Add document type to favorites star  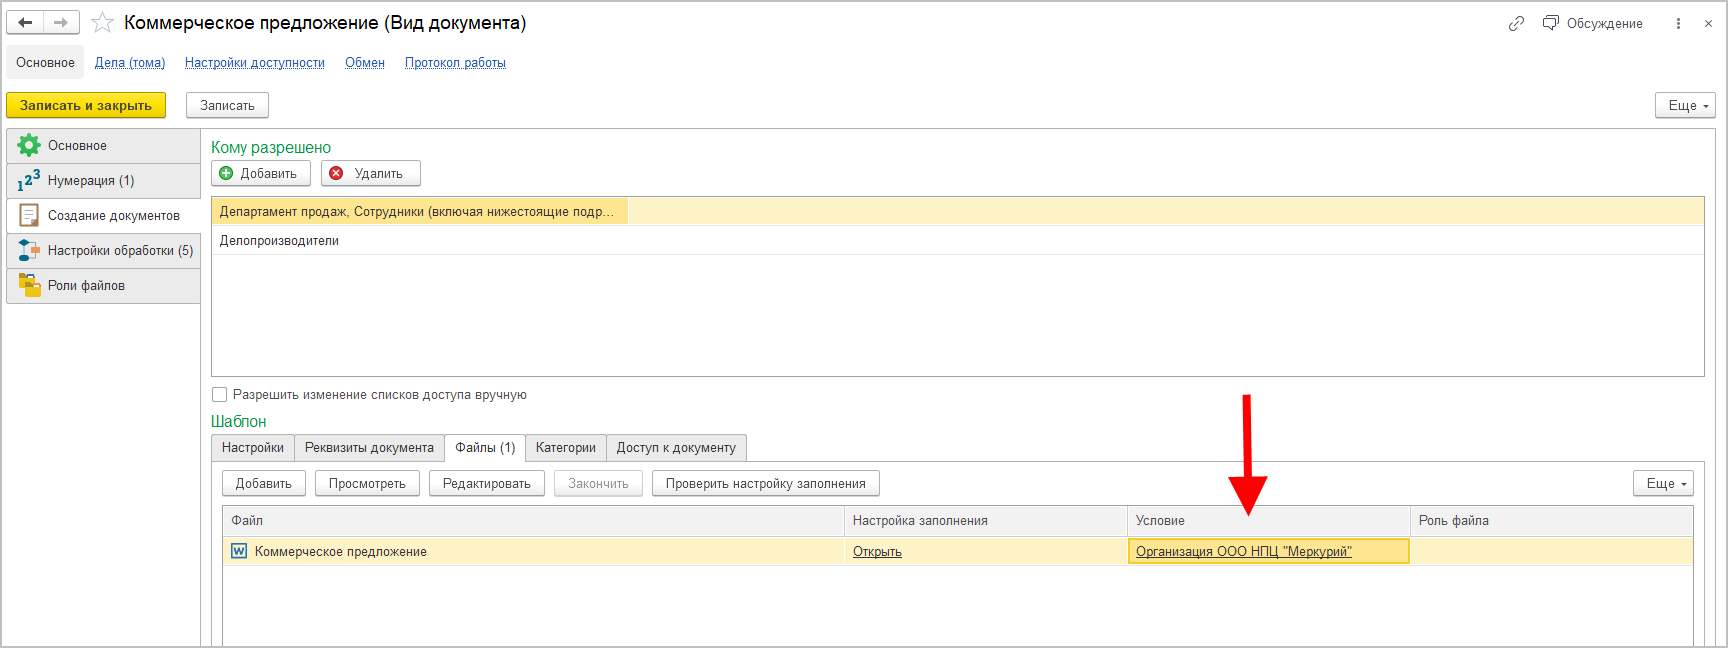coord(102,23)
